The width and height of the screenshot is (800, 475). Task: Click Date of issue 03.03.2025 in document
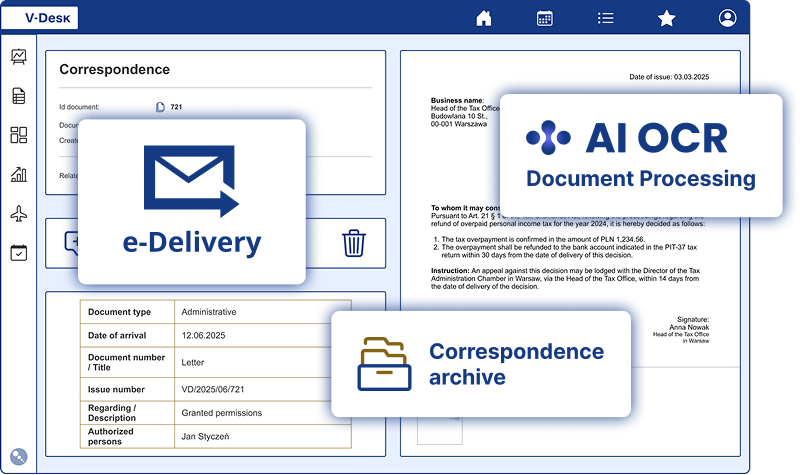click(669, 77)
